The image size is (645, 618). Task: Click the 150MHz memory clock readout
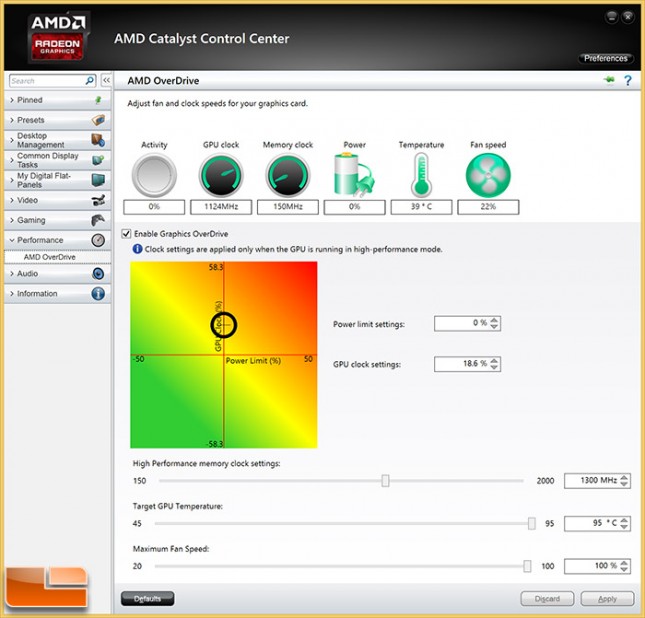pyautogui.click(x=288, y=207)
